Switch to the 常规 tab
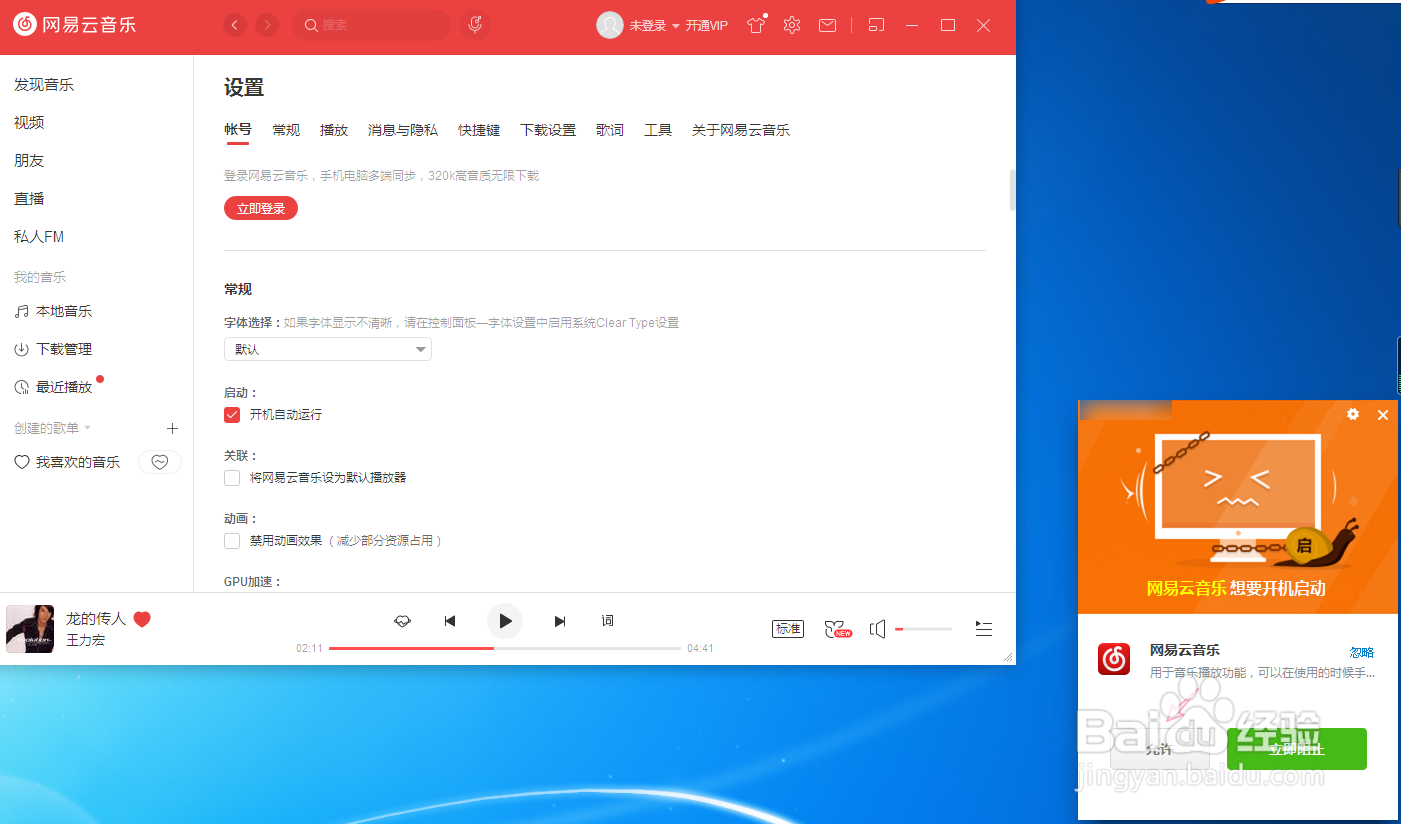 click(286, 130)
